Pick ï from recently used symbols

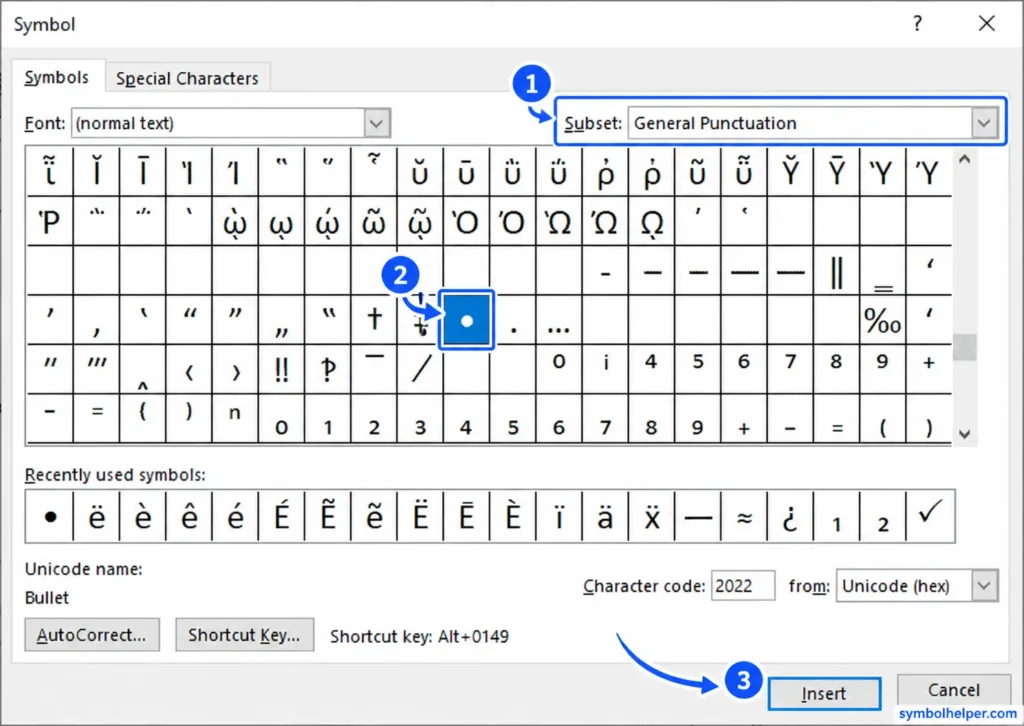click(558, 516)
